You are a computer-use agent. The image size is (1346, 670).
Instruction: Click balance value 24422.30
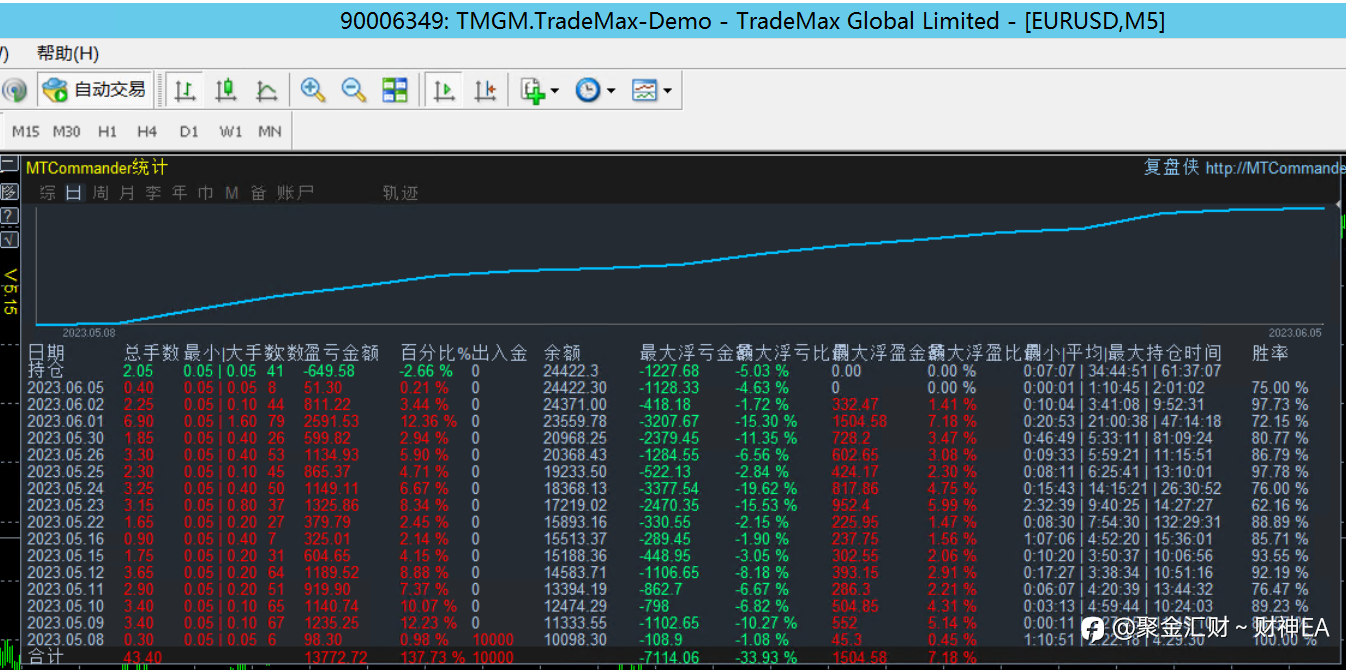[575, 388]
